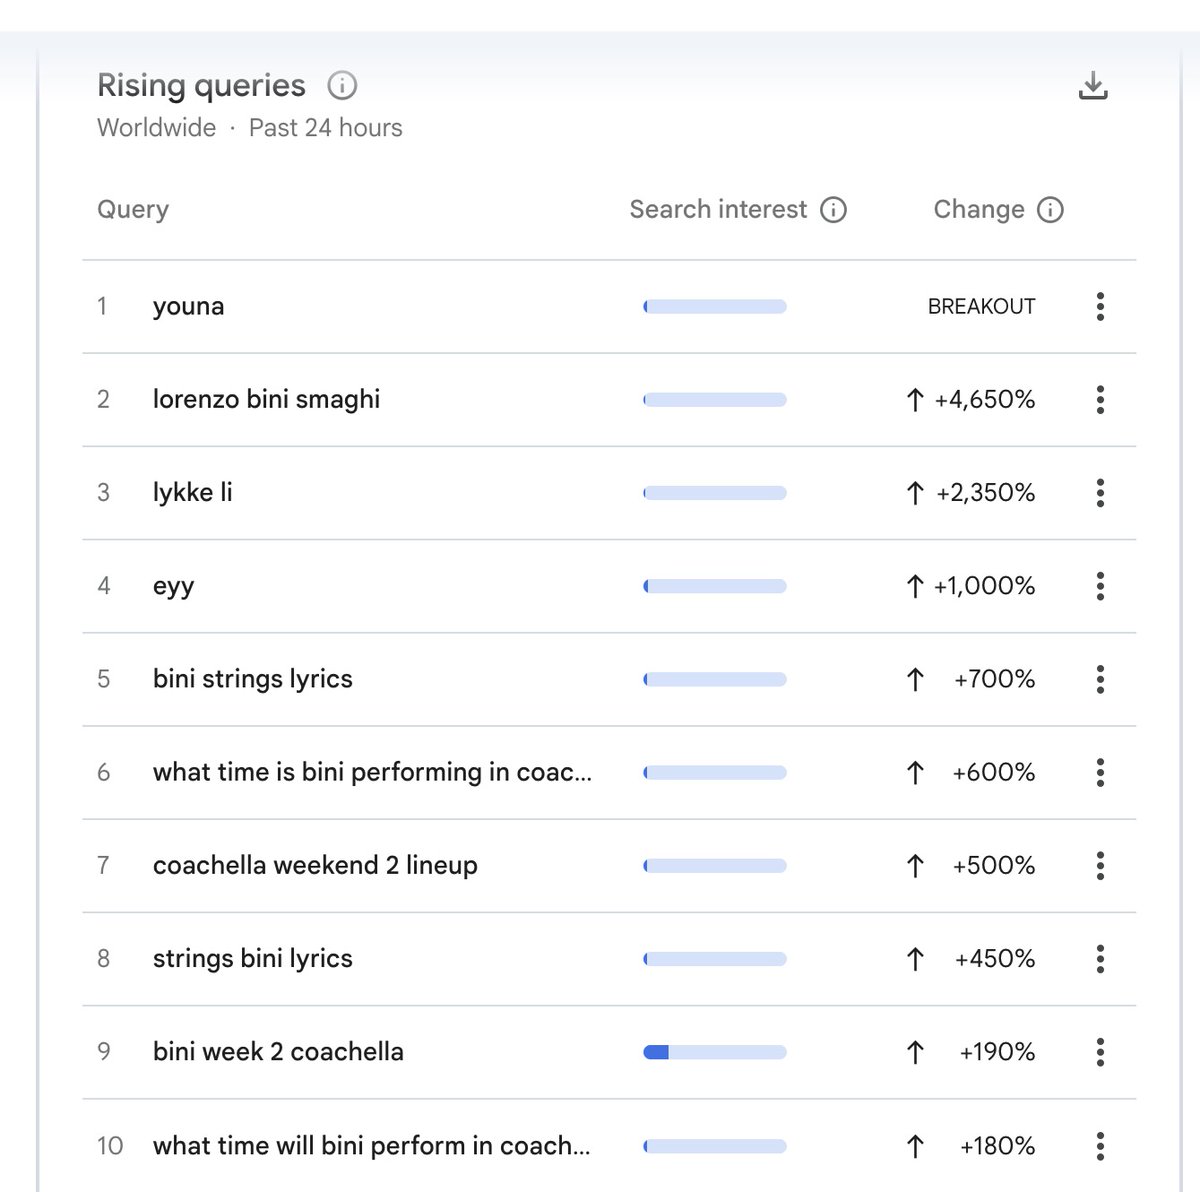Show Search interest info tooltip
This screenshot has width=1200, height=1192.
pos(833,210)
